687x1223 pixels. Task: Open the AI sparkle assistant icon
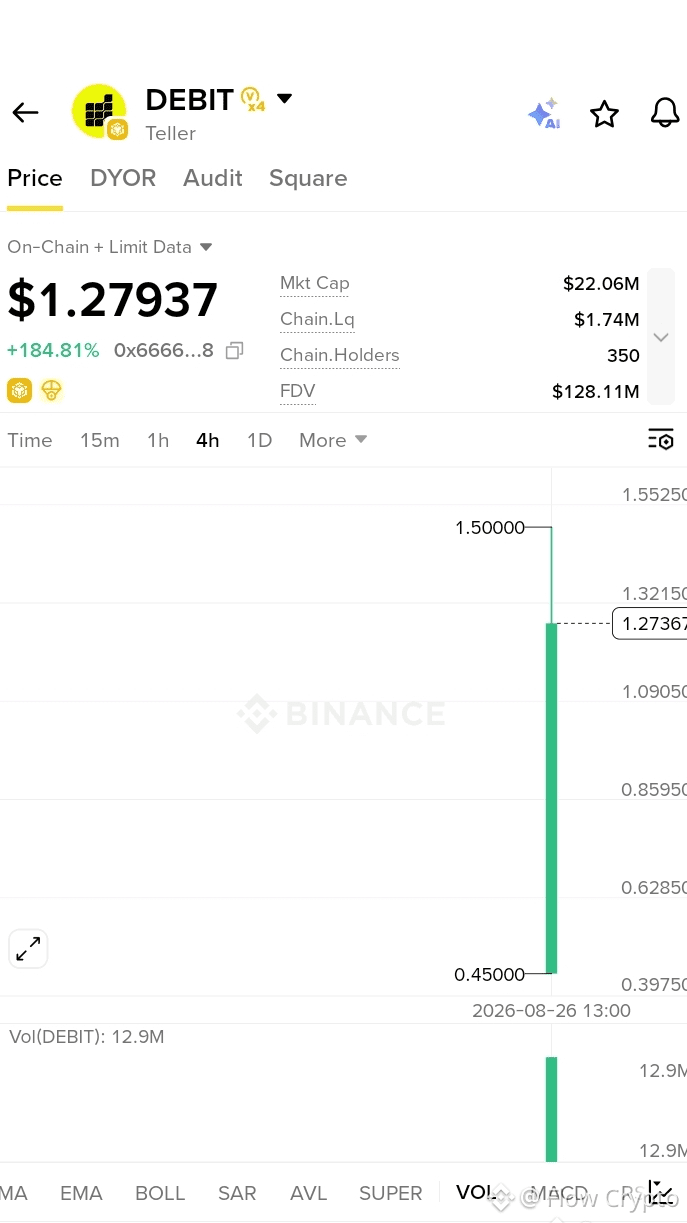pos(544,114)
